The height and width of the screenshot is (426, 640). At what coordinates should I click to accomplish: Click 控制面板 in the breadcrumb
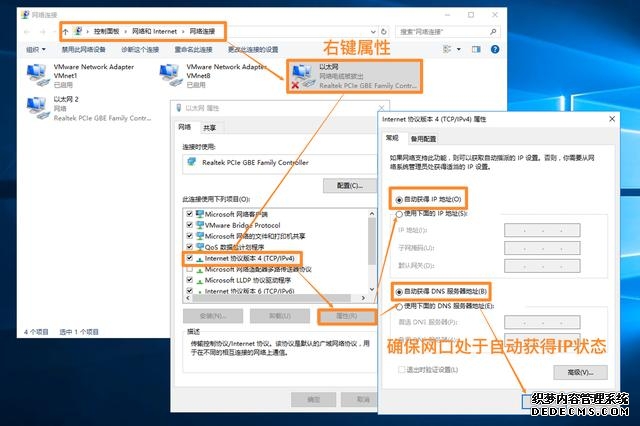pyautogui.click(x=107, y=31)
